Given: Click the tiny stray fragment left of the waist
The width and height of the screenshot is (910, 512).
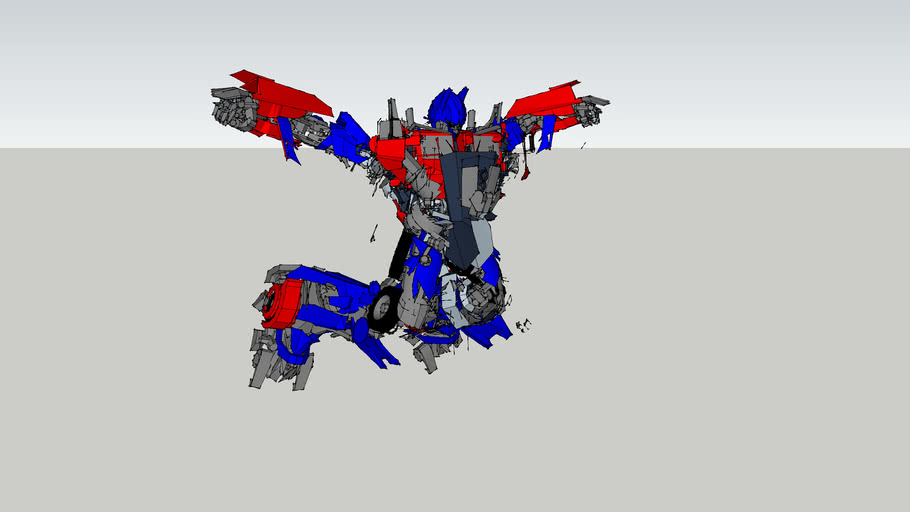Looking at the screenshot, I should [x=374, y=234].
